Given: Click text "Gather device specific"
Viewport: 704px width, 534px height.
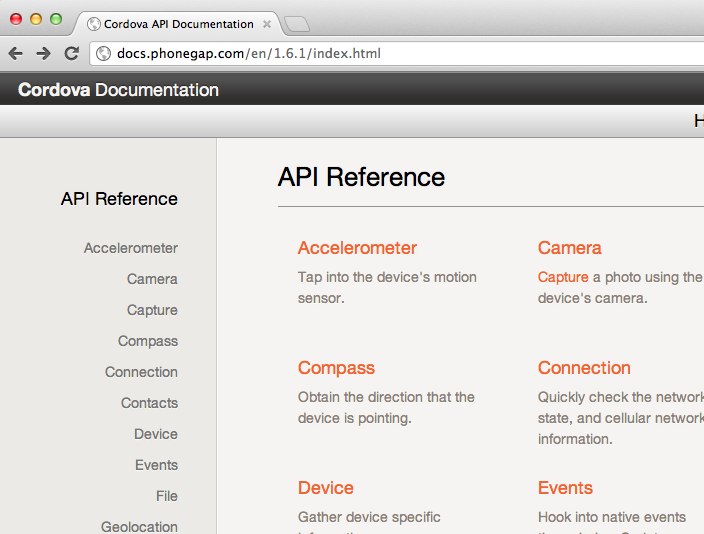Looking at the screenshot, I should 369,517.
